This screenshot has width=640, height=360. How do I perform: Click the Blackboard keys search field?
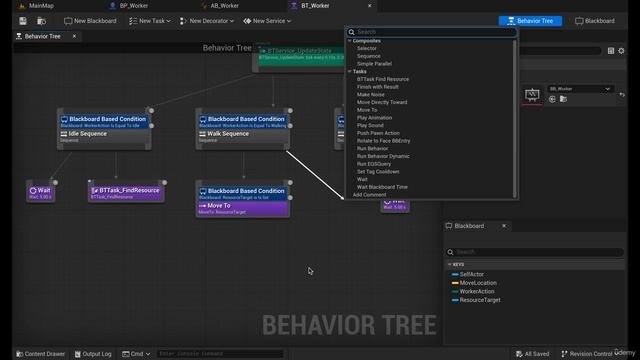[x=535, y=252]
